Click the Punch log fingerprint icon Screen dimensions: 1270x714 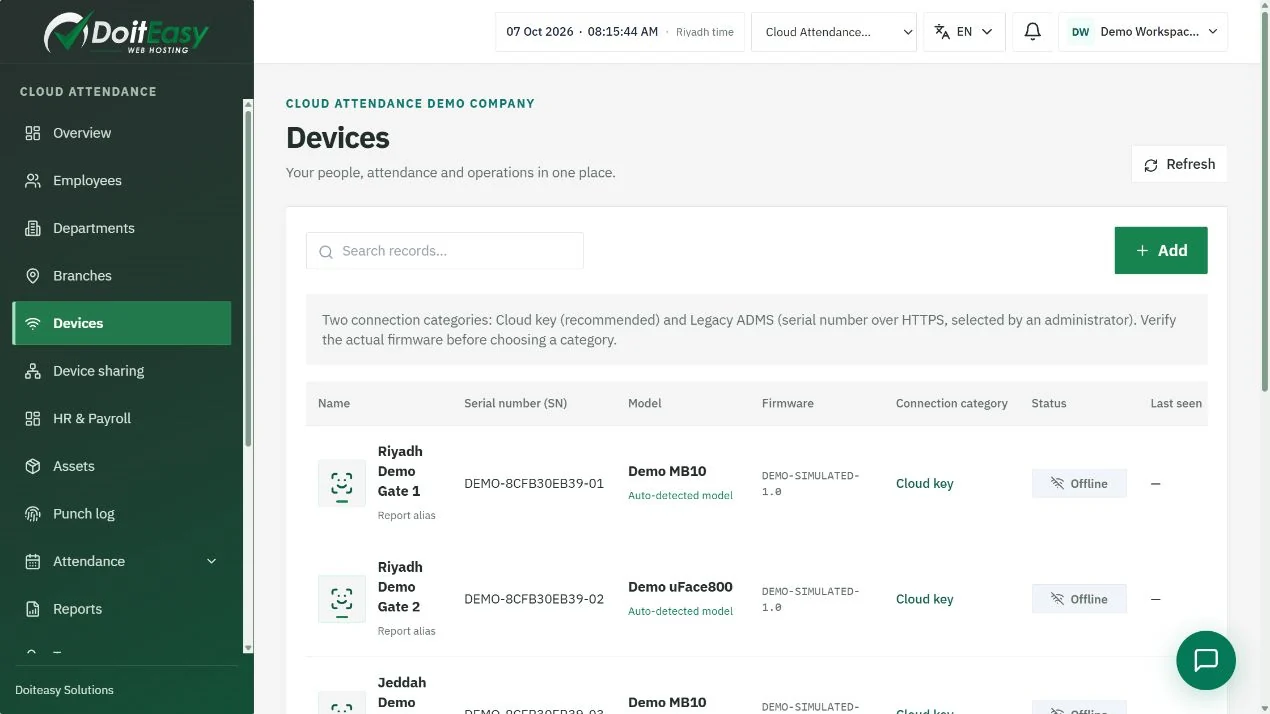pos(33,514)
